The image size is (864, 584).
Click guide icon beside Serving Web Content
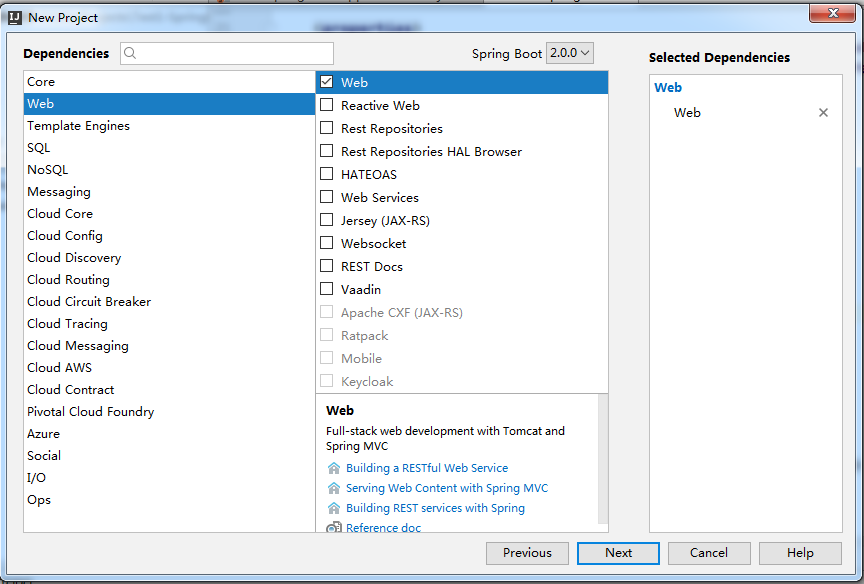(334, 488)
